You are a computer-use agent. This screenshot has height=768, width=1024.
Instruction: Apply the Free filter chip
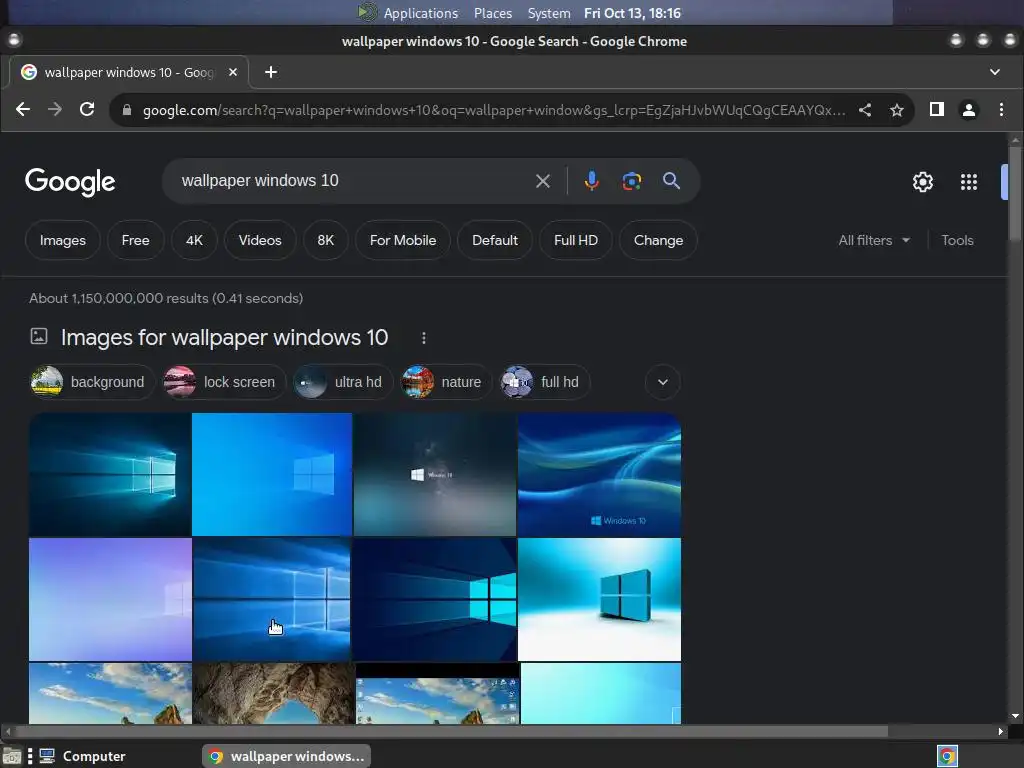(x=135, y=240)
